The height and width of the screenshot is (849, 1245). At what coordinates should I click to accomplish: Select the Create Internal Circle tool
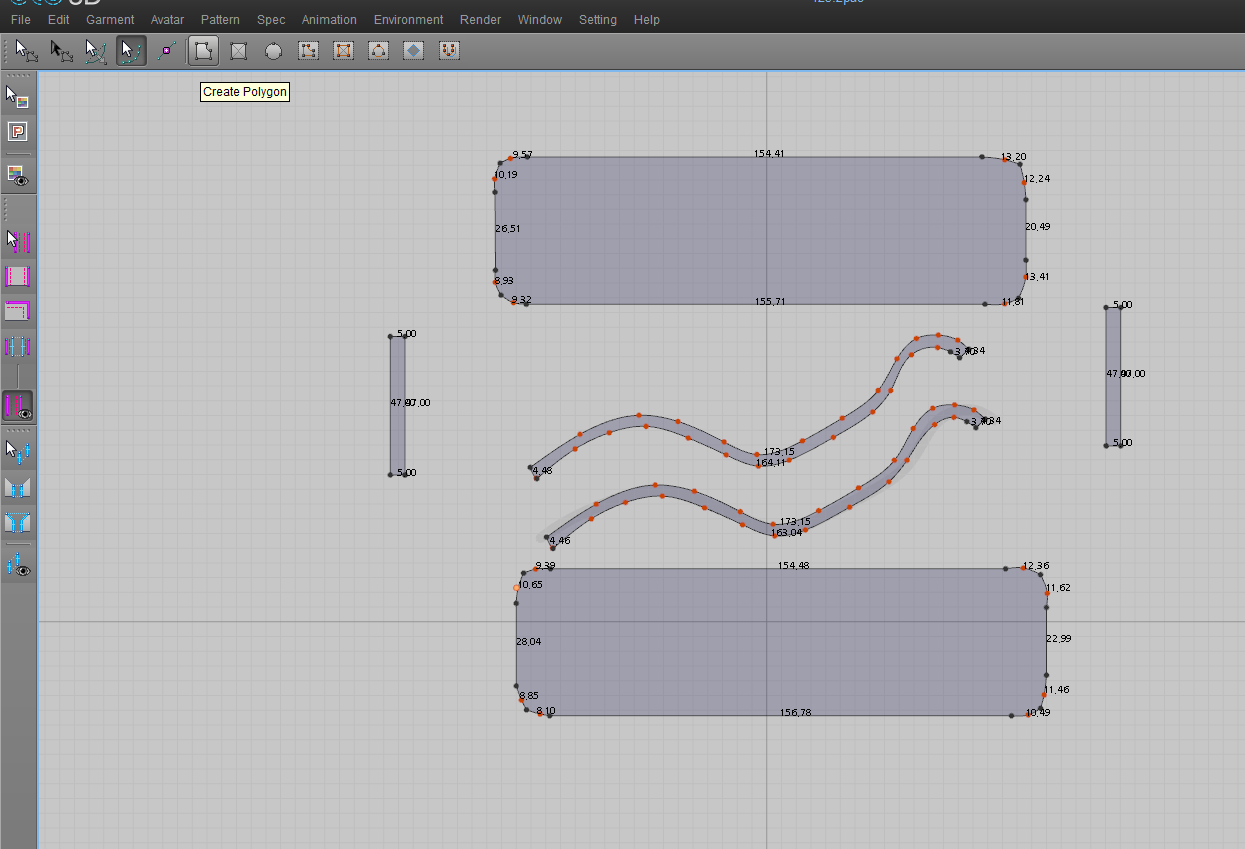(379, 50)
